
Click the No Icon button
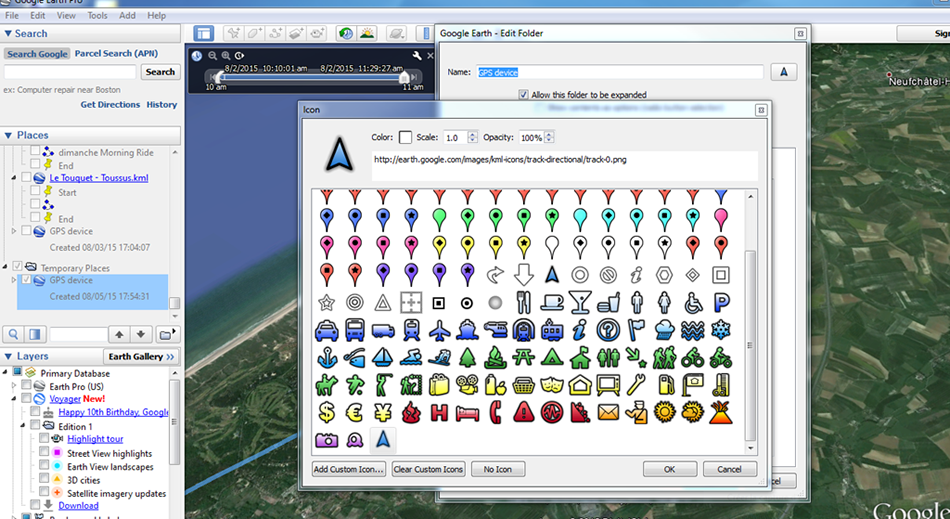point(497,469)
